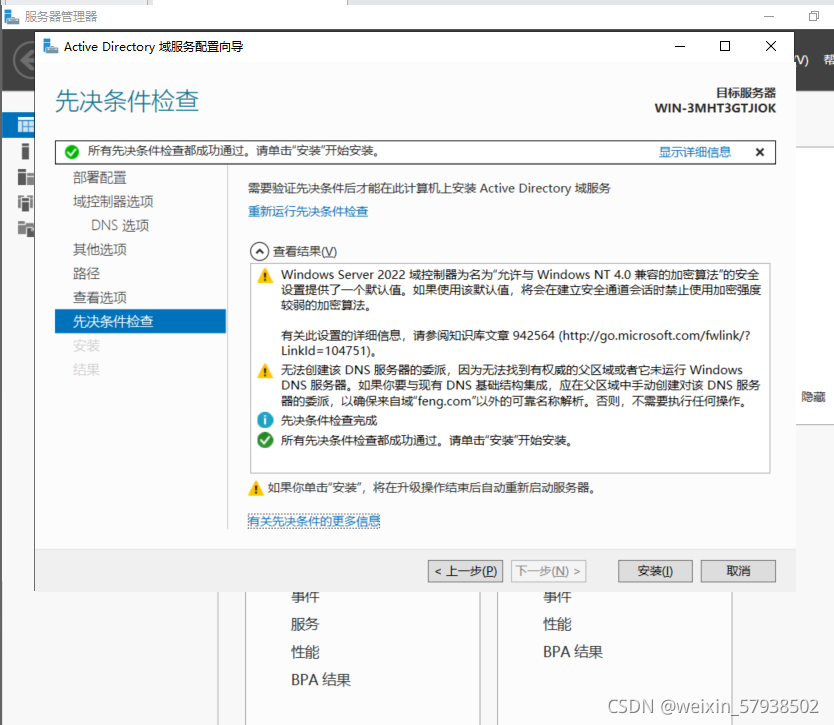Select highlighted 先决条件检查 step
Viewport: 834px width, 725px height.
pos(140,321)
